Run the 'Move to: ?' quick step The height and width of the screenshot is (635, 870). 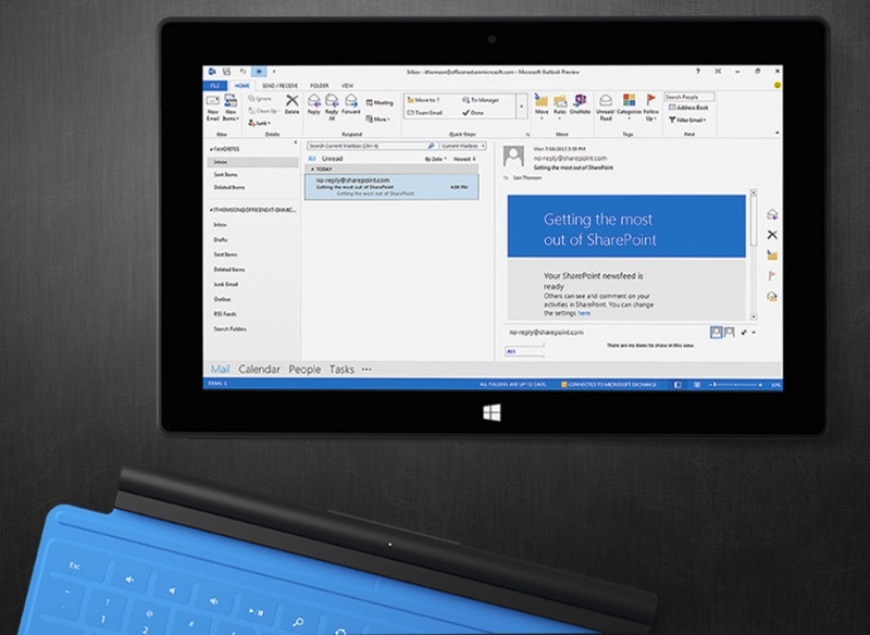click(423, 100)
